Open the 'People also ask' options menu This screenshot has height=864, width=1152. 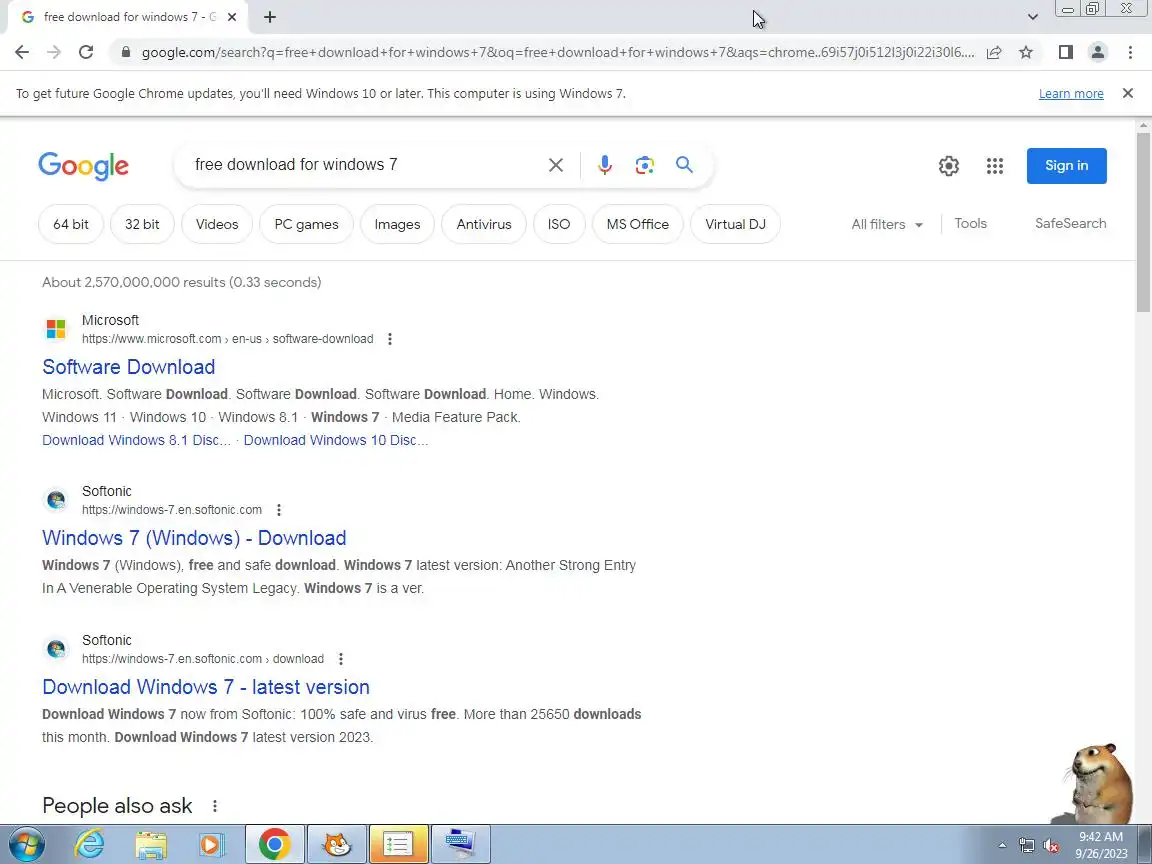(x=215, y=806)
